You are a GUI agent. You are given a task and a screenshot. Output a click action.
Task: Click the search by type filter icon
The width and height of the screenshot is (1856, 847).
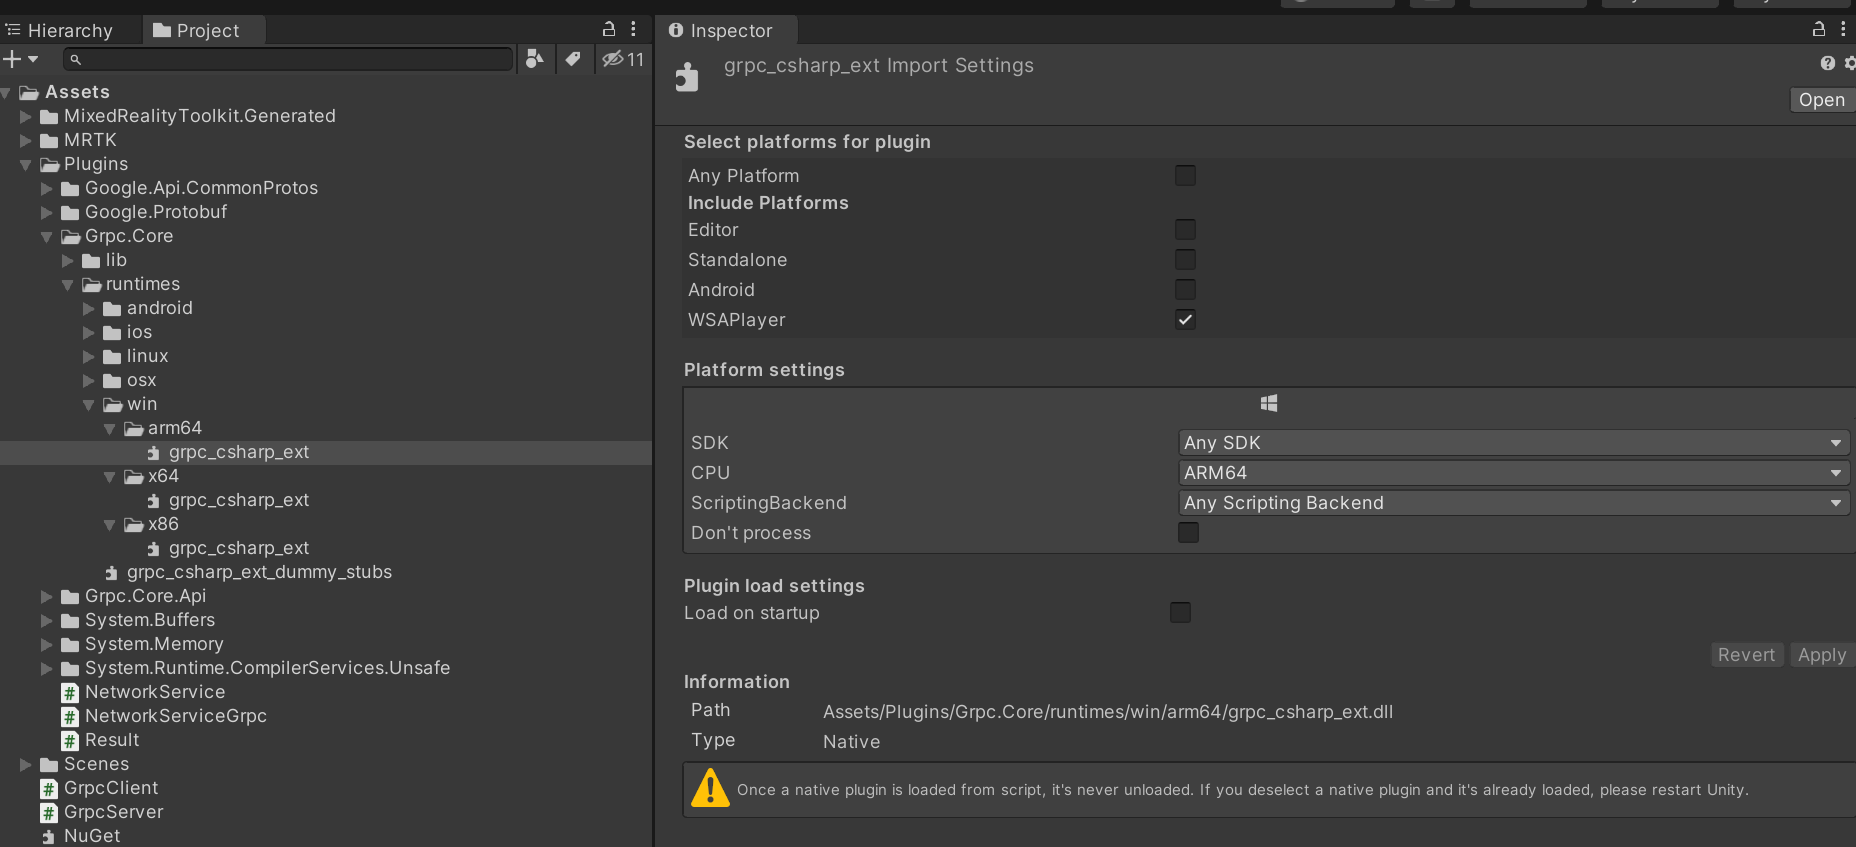[x=535, y=59]
